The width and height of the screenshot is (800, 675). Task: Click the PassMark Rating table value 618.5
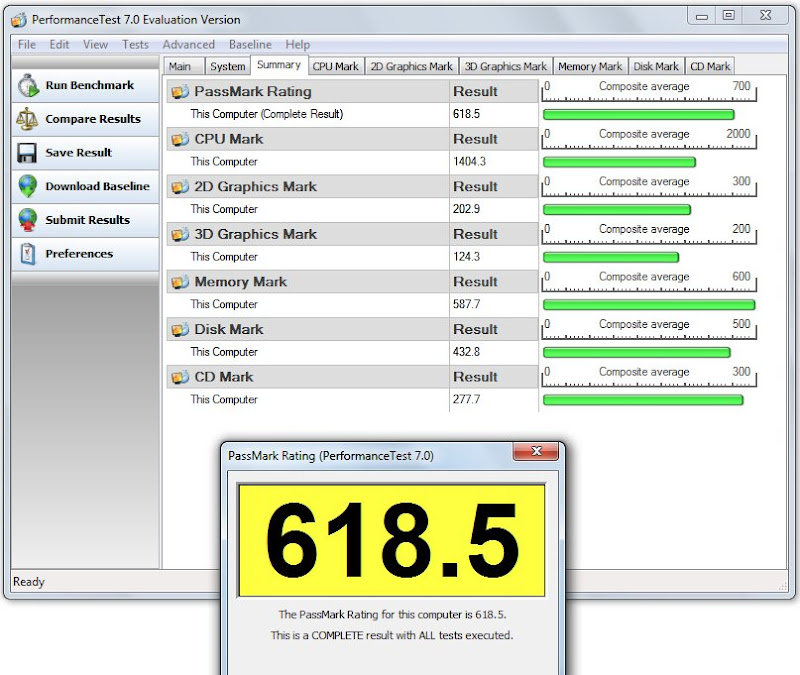[x=466, y=114]
